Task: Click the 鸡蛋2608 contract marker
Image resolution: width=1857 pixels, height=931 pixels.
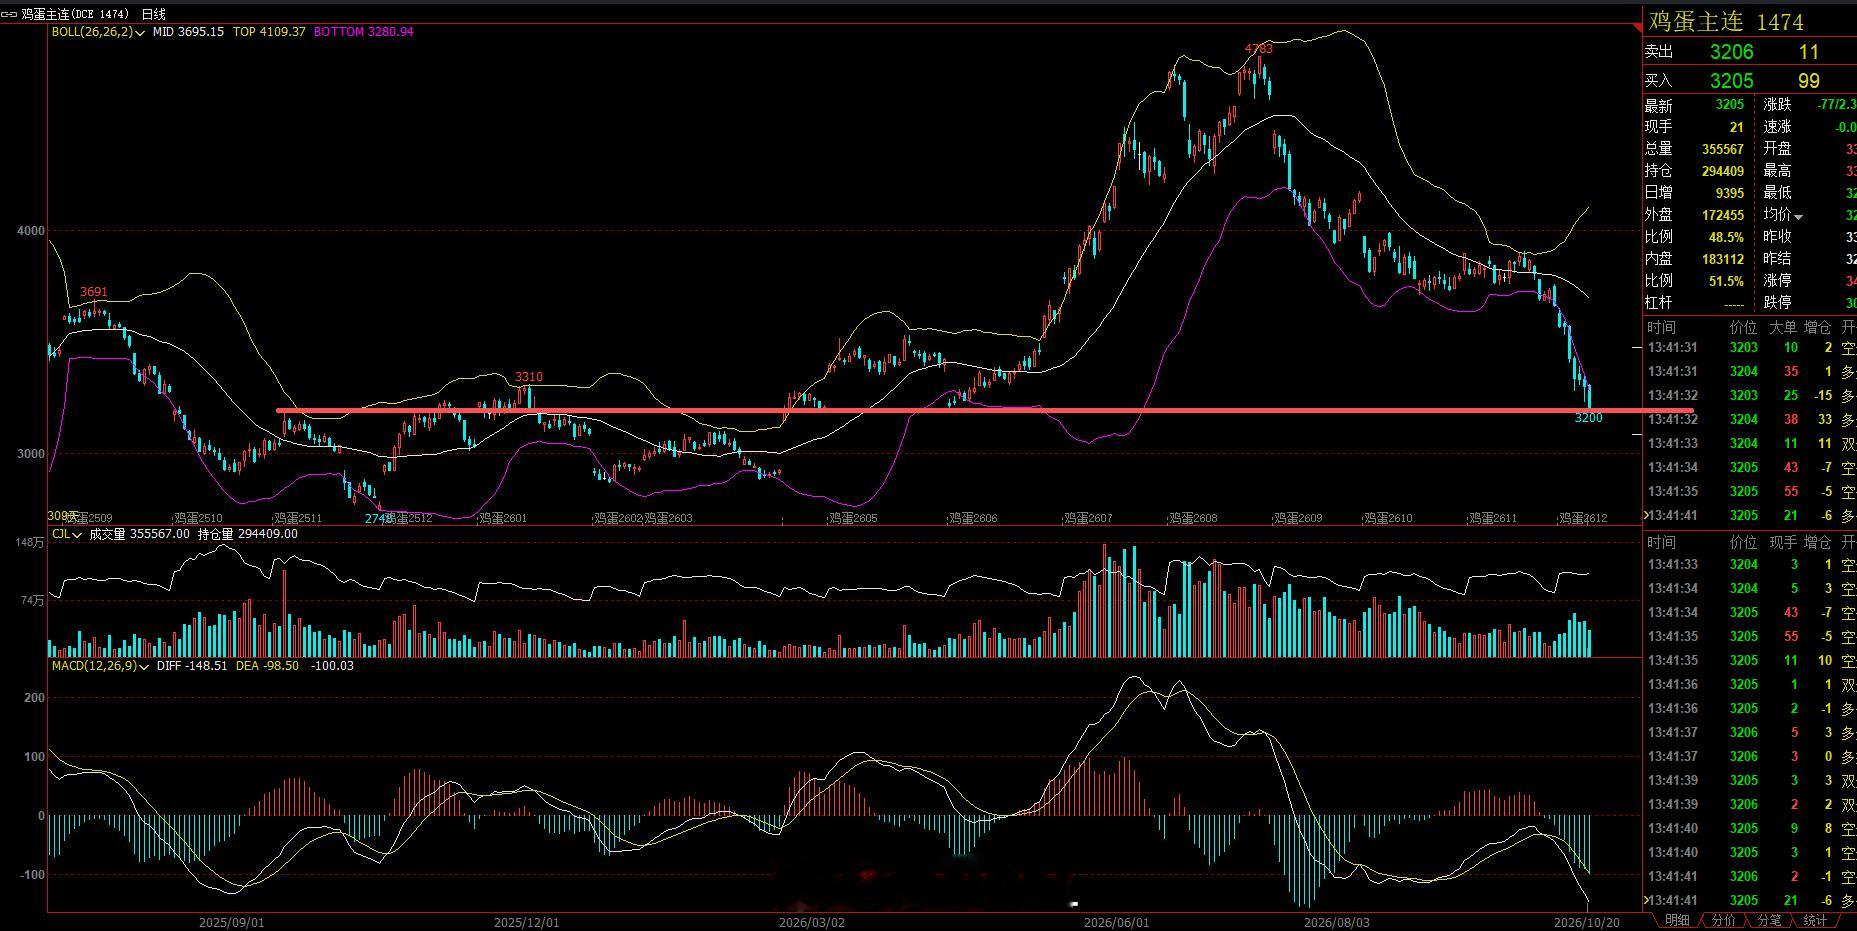Action: click(1193, 518)
